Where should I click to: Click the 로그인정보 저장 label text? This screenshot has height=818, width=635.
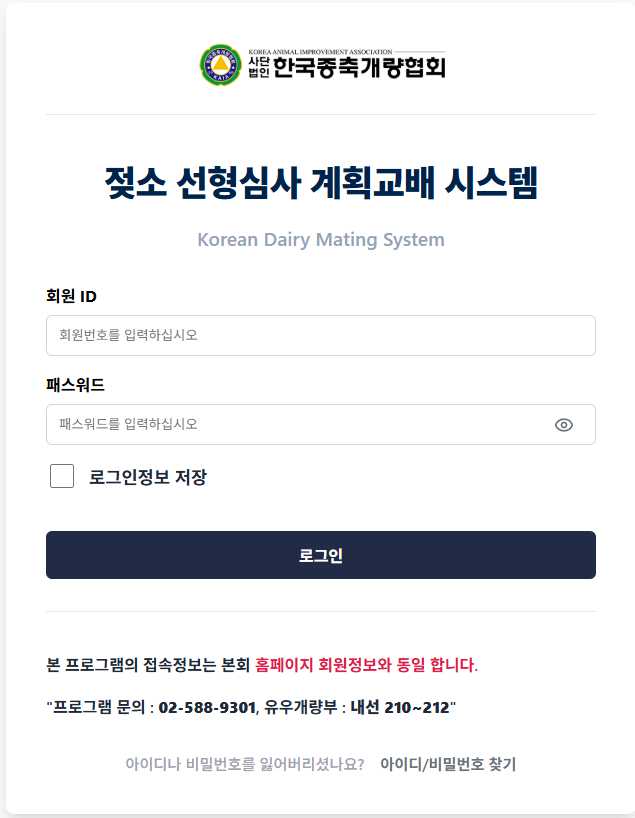click(x=148, y=477)
